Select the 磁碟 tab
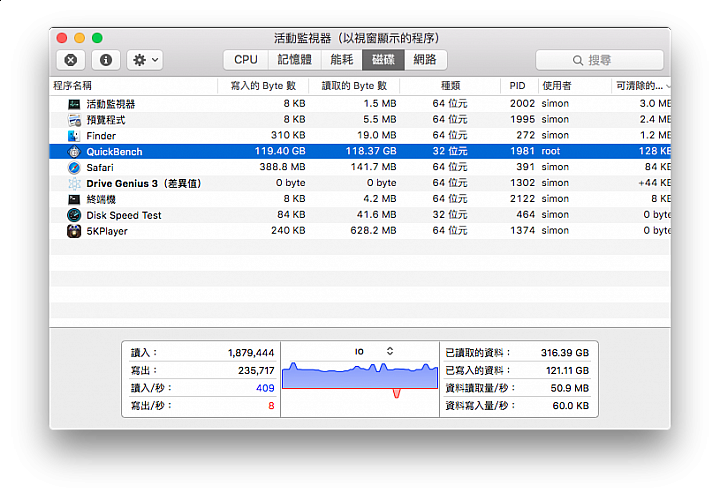 [x=383, y=60]
